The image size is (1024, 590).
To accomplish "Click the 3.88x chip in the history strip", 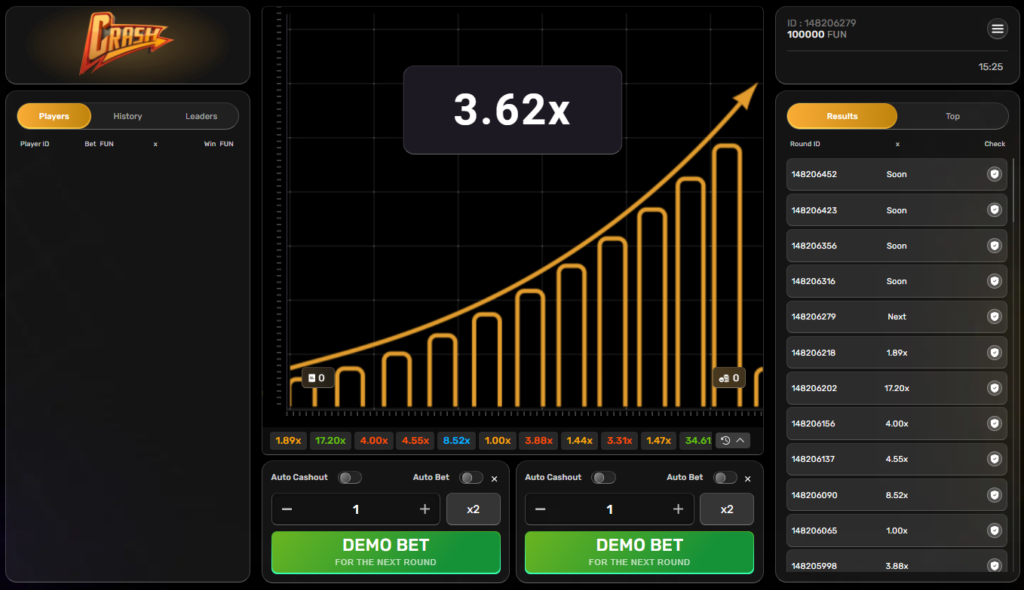I will click(539, 440).
